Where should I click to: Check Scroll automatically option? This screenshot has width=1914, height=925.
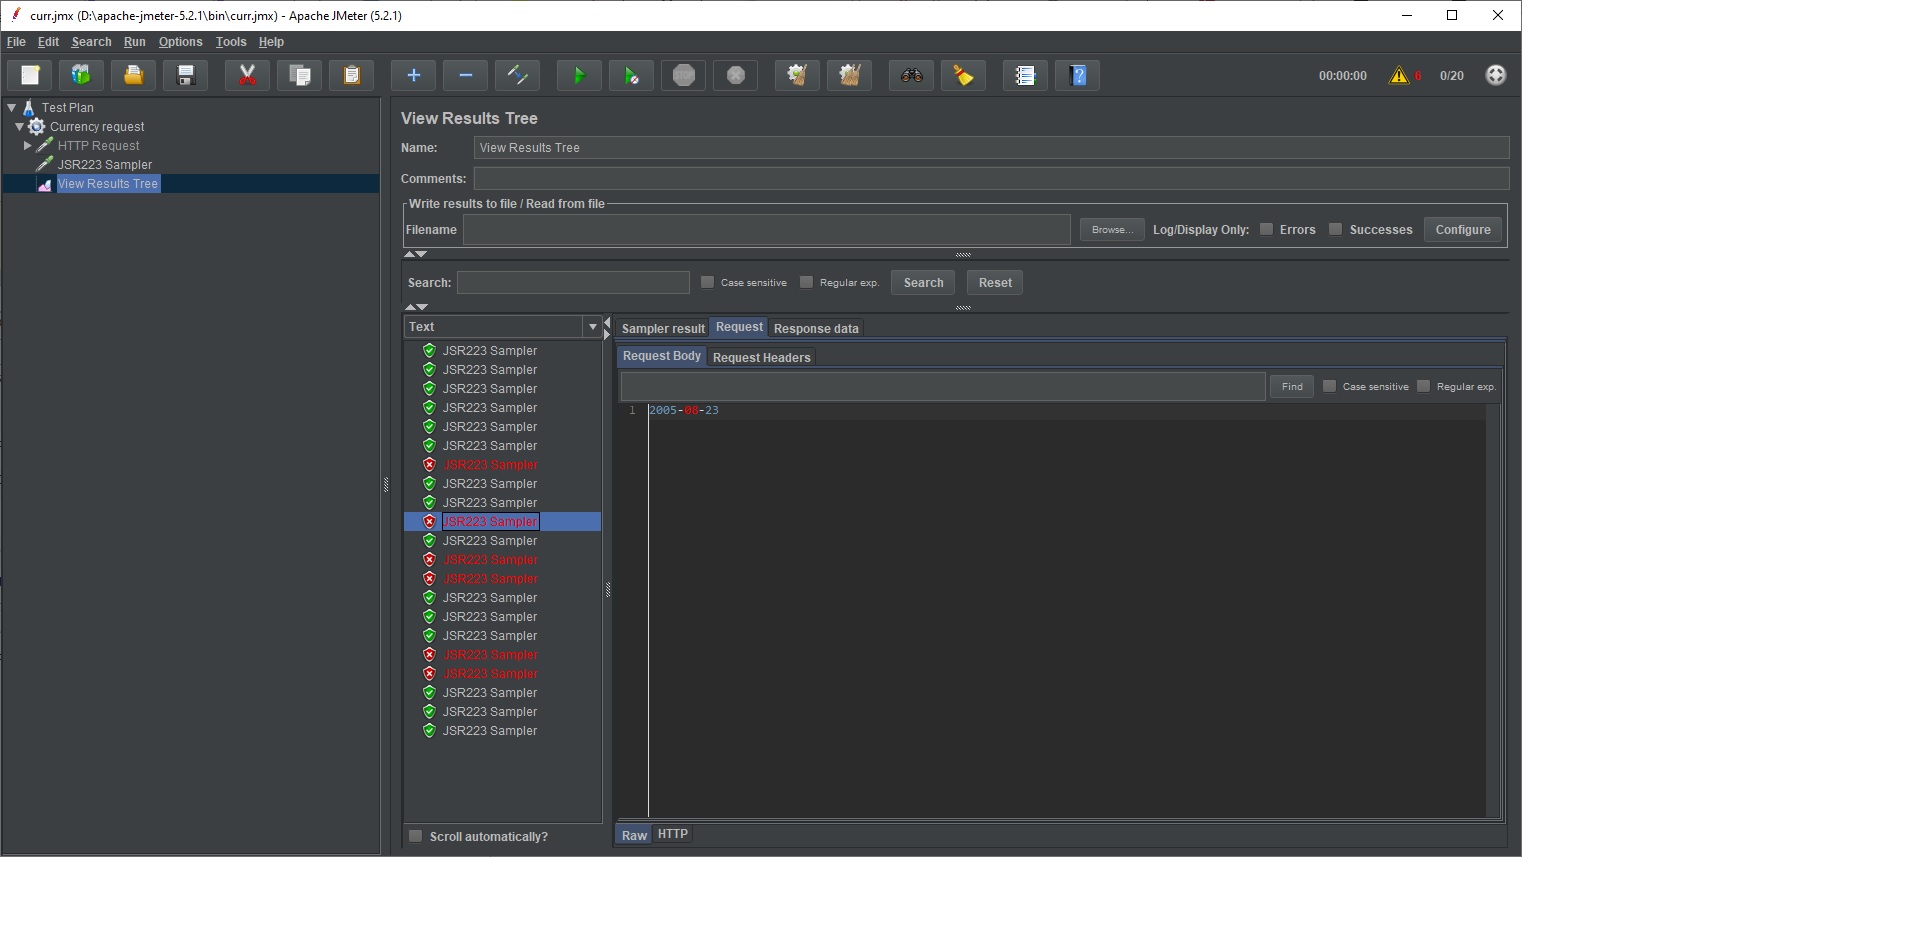coord(416,836)
